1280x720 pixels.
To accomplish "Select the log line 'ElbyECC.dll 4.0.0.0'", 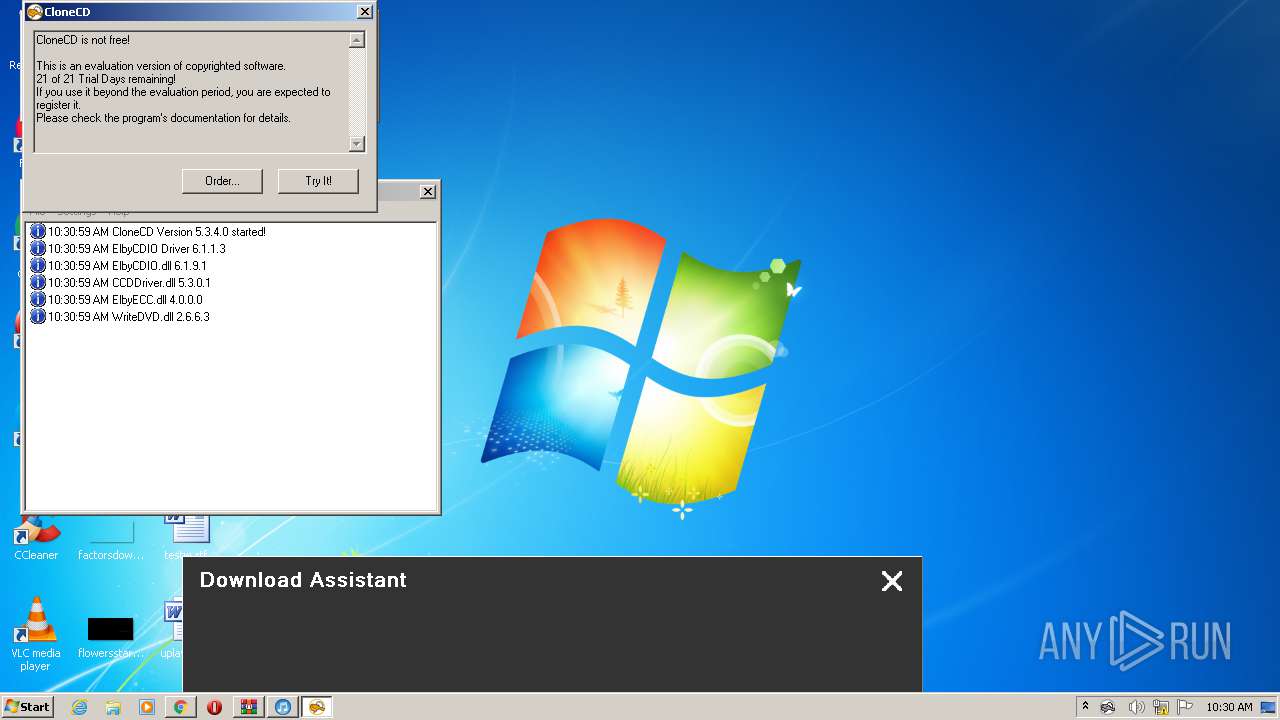I will coord(125,300).
